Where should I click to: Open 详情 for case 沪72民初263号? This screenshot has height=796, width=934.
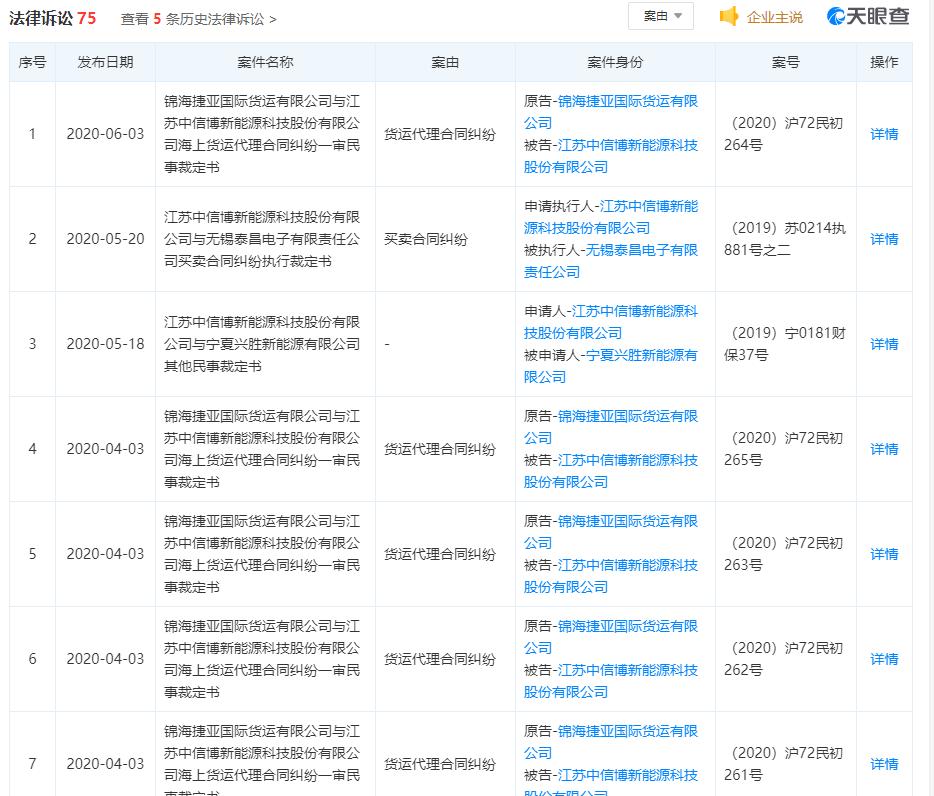(884, 554)
